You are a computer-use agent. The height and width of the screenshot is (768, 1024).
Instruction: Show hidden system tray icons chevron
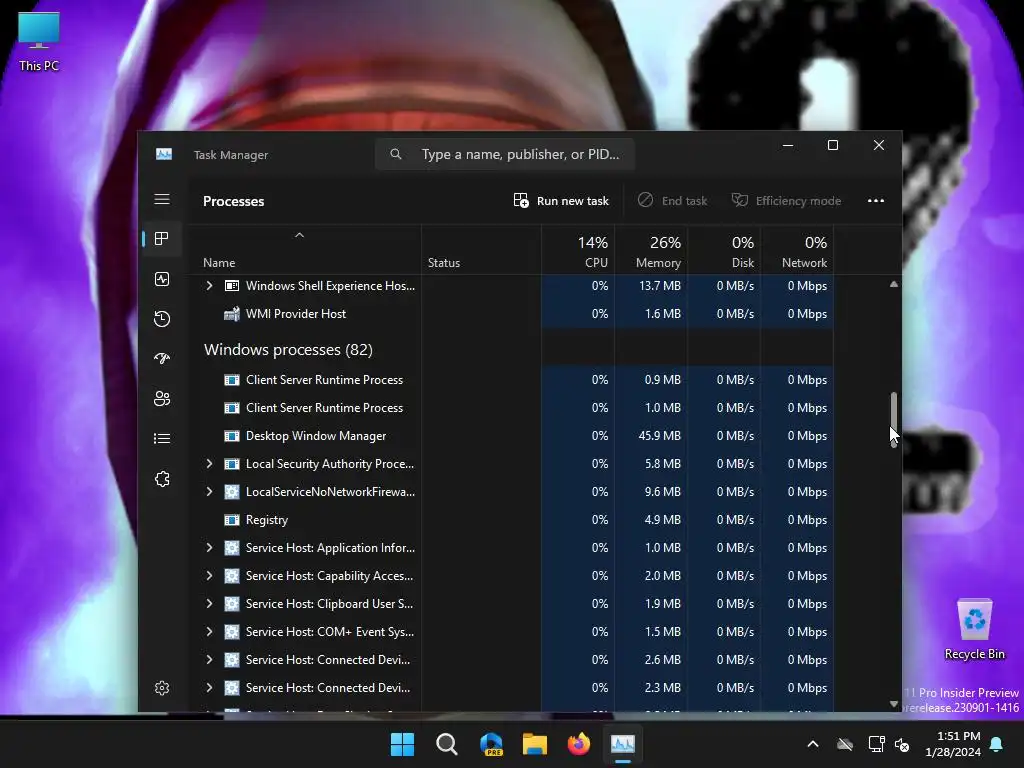point(813,744)
